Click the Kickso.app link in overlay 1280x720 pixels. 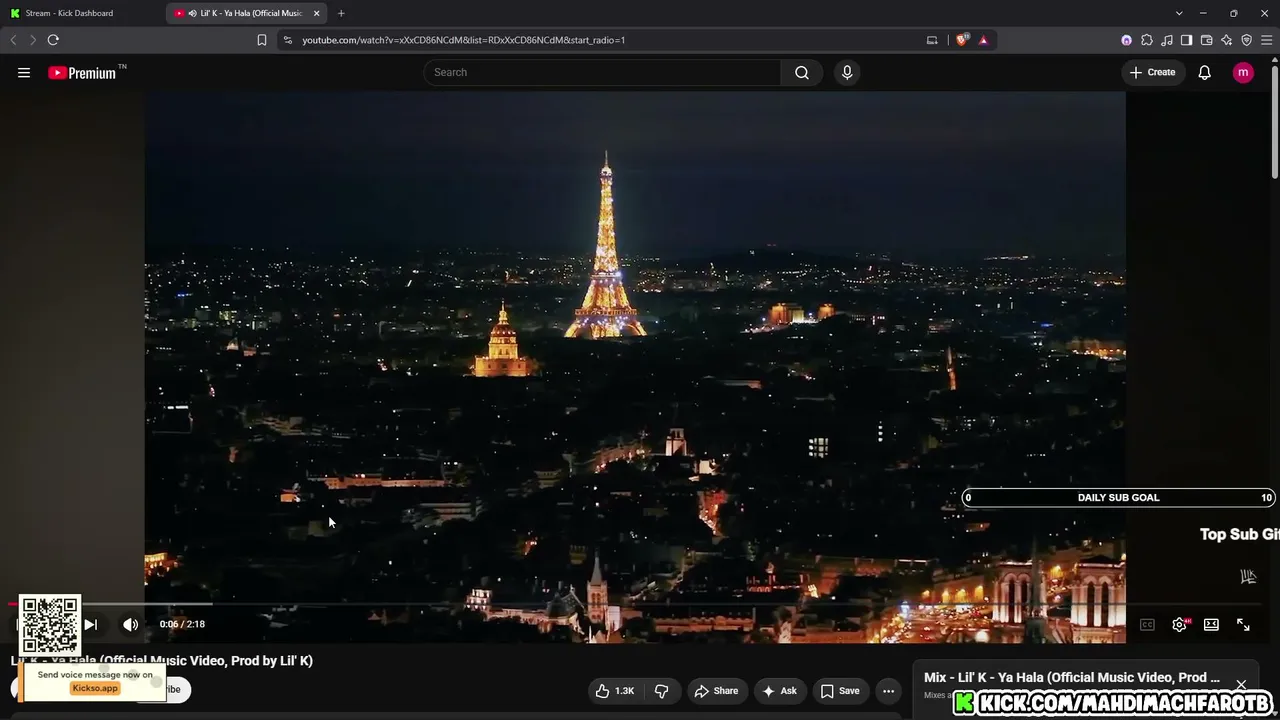click(95, 688)
